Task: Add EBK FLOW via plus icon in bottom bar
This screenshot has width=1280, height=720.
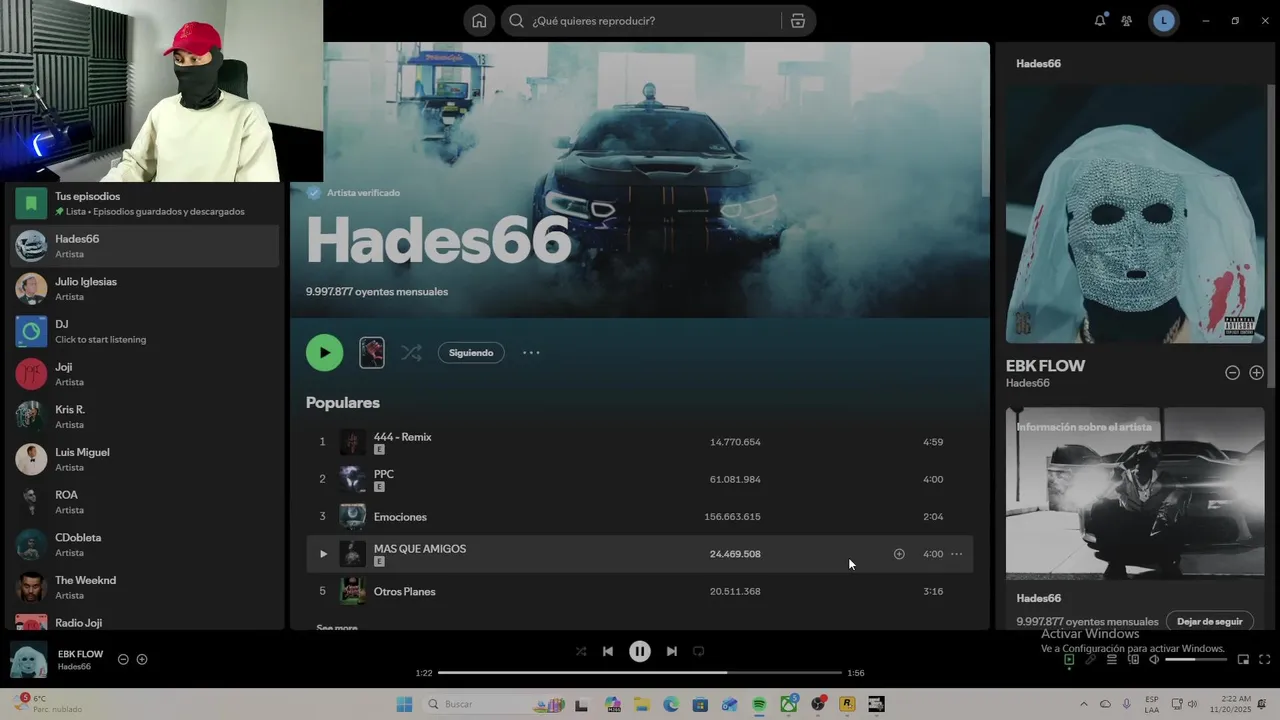Action: tap(142, 659)
